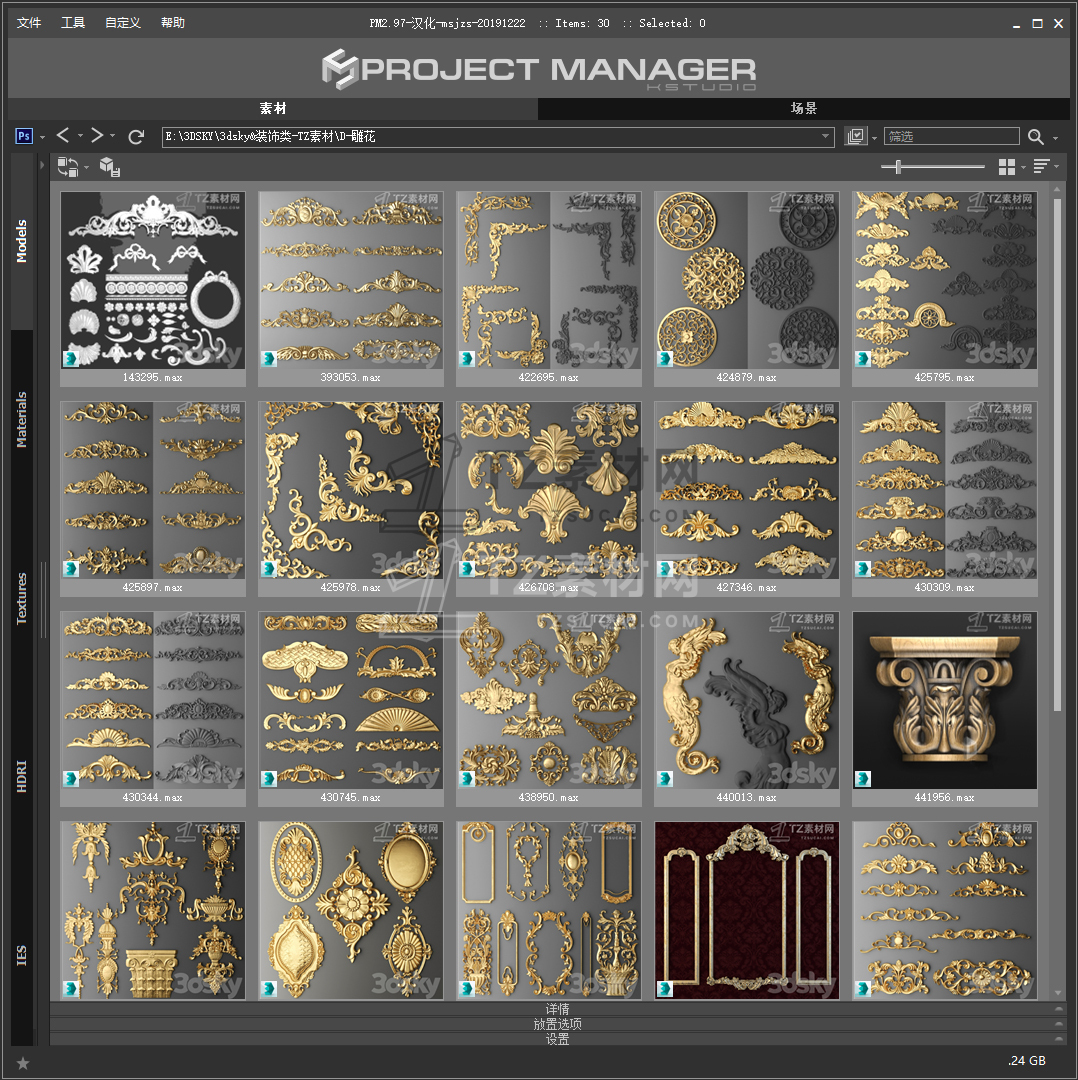
Task: Select the column capital 441956.max thumbnail
Action: [x=945, y=708]
